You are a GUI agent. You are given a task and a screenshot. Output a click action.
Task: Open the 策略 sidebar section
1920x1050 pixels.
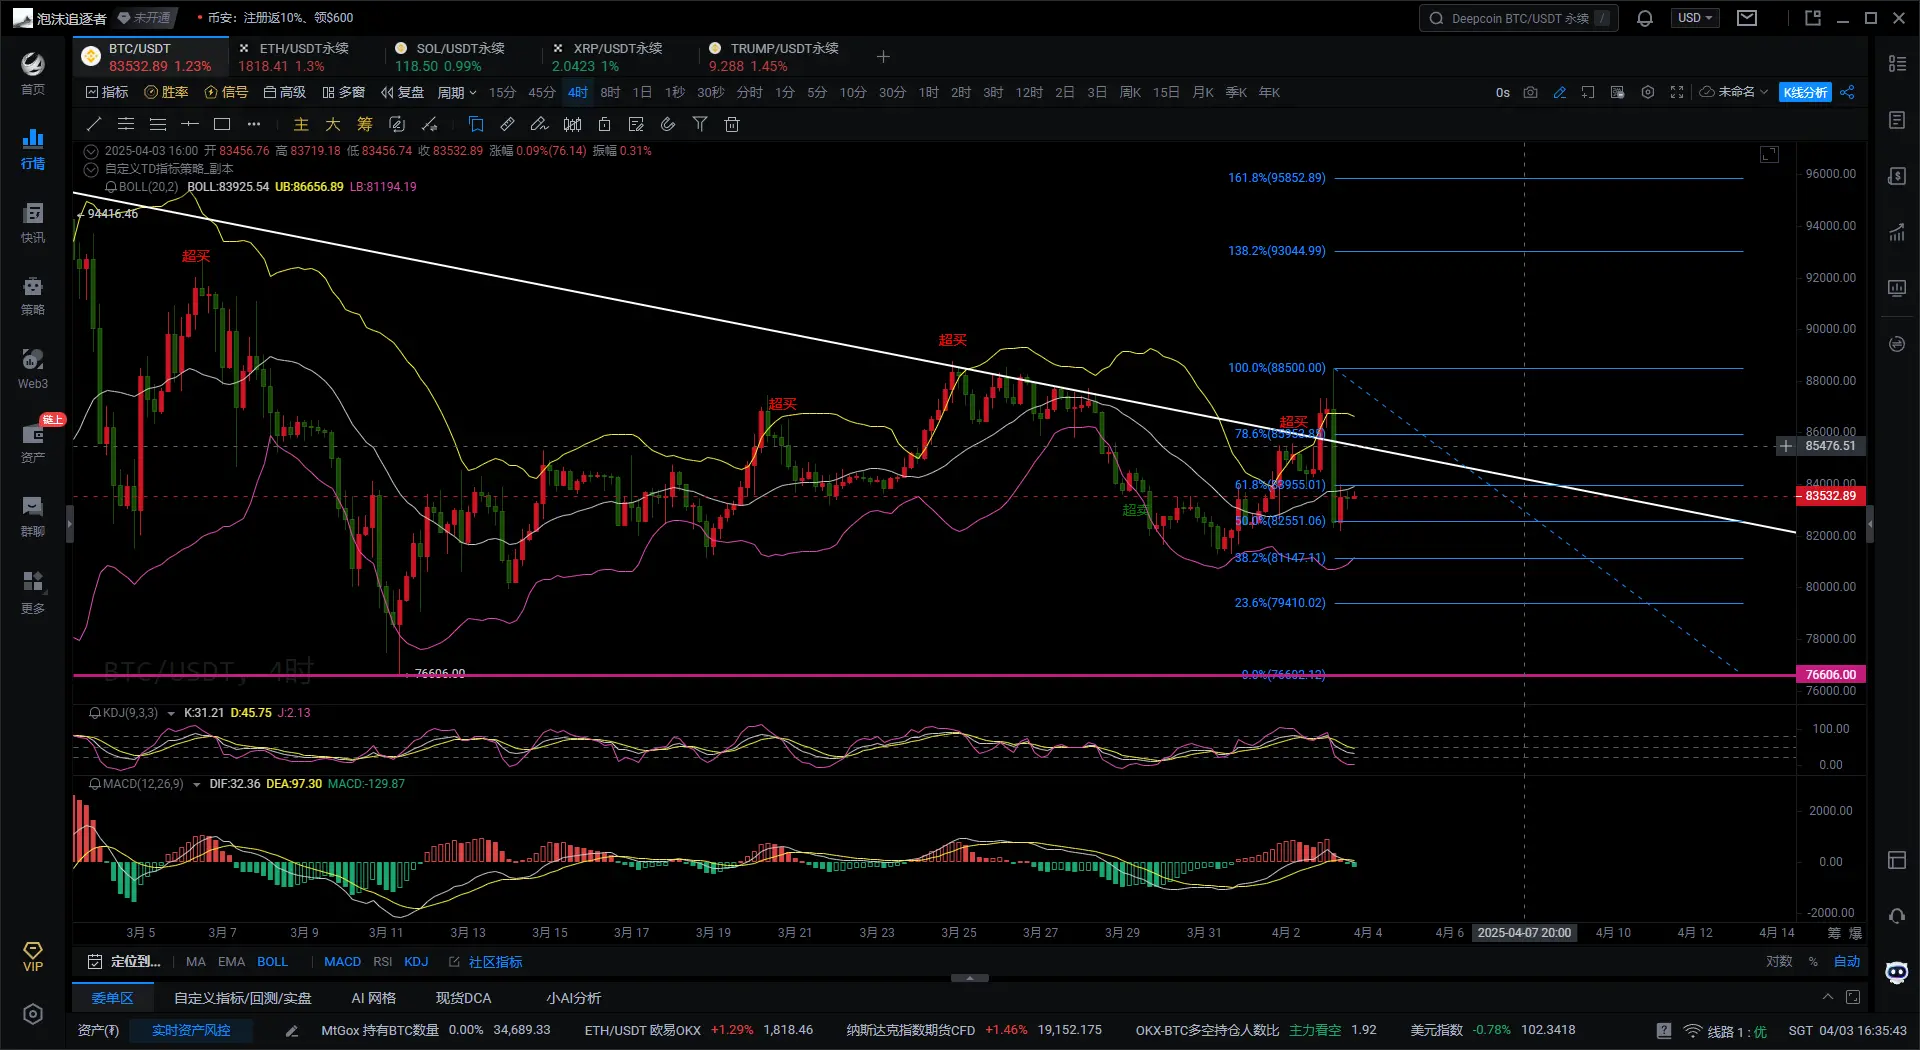point(33,295)
